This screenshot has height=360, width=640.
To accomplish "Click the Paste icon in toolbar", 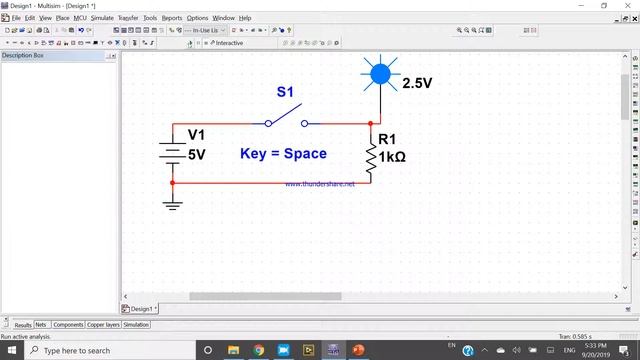I will [x=71, y=30].
